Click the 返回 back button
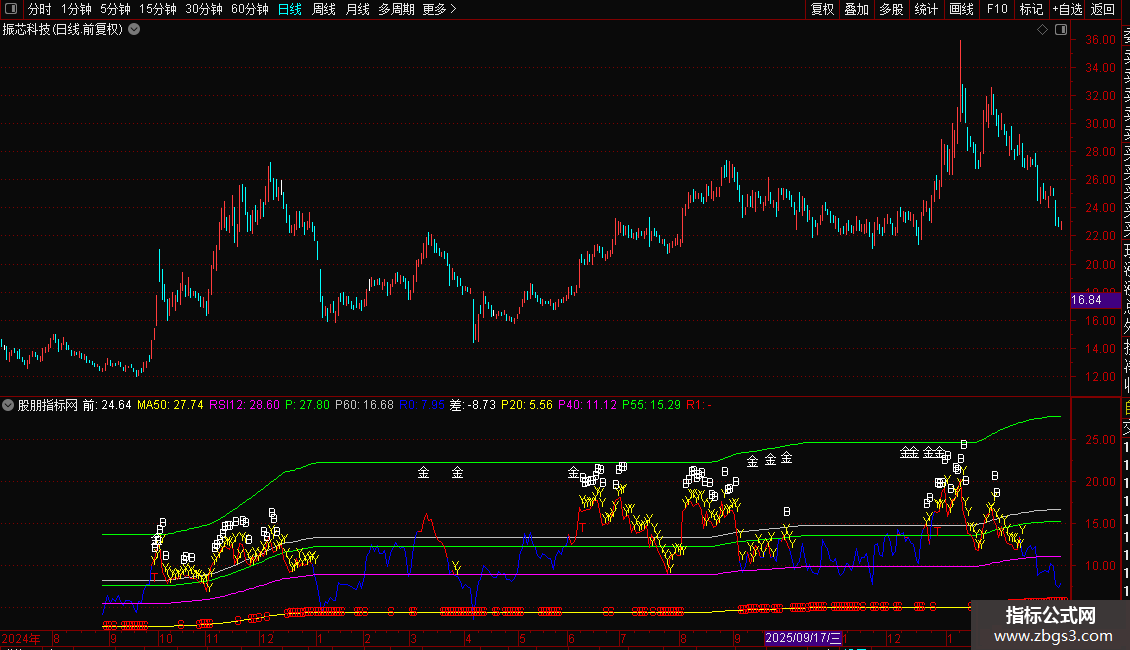The width and height of the screenshot is (1130, 650). coord(1103,9)
